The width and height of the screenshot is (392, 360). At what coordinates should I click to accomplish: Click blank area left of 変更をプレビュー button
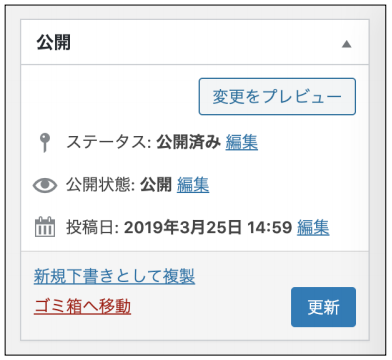(x=110, y=97)
